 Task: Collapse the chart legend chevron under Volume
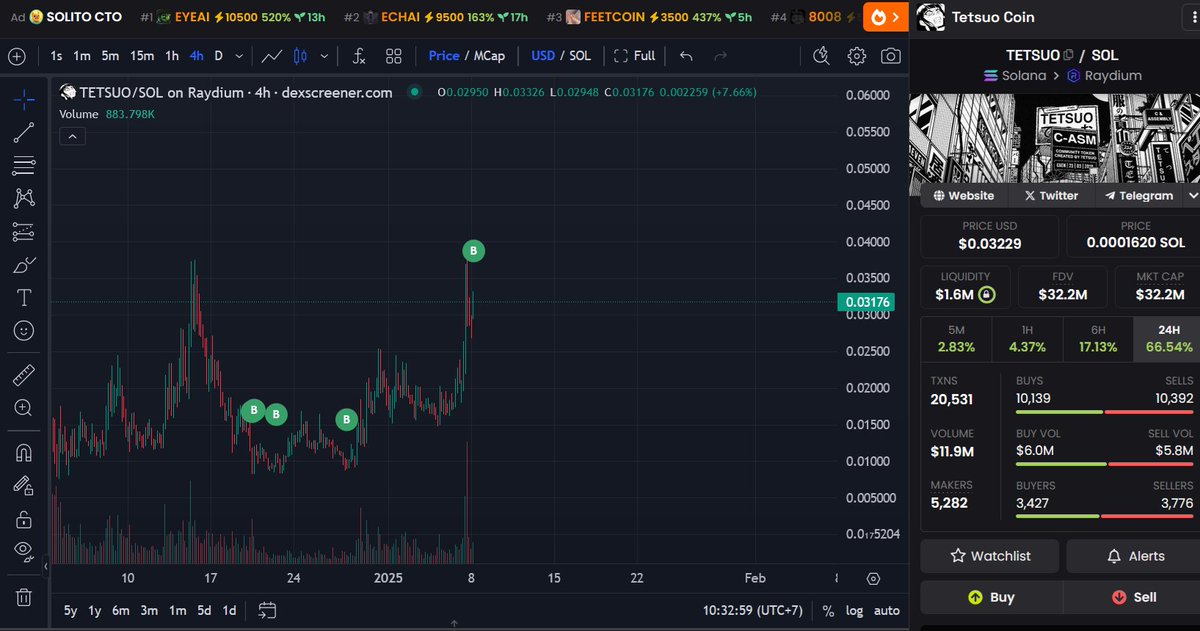click(x=72, y=136)
